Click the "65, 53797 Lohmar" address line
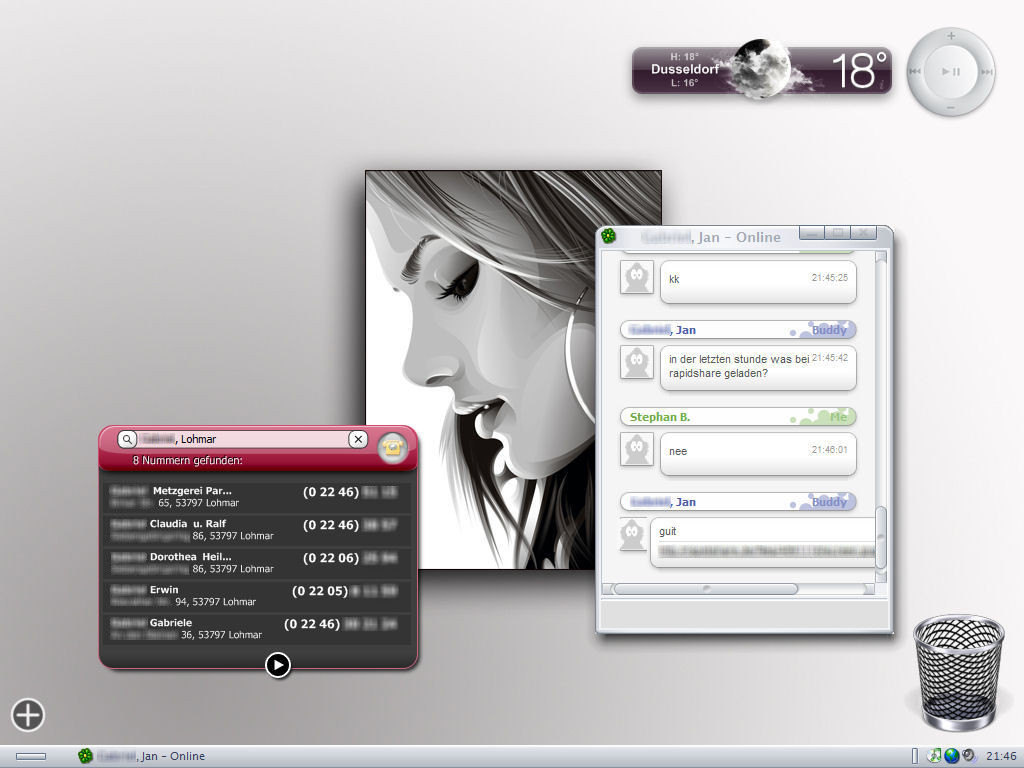This screenshot has height=768, width=1024. point(199,503)
